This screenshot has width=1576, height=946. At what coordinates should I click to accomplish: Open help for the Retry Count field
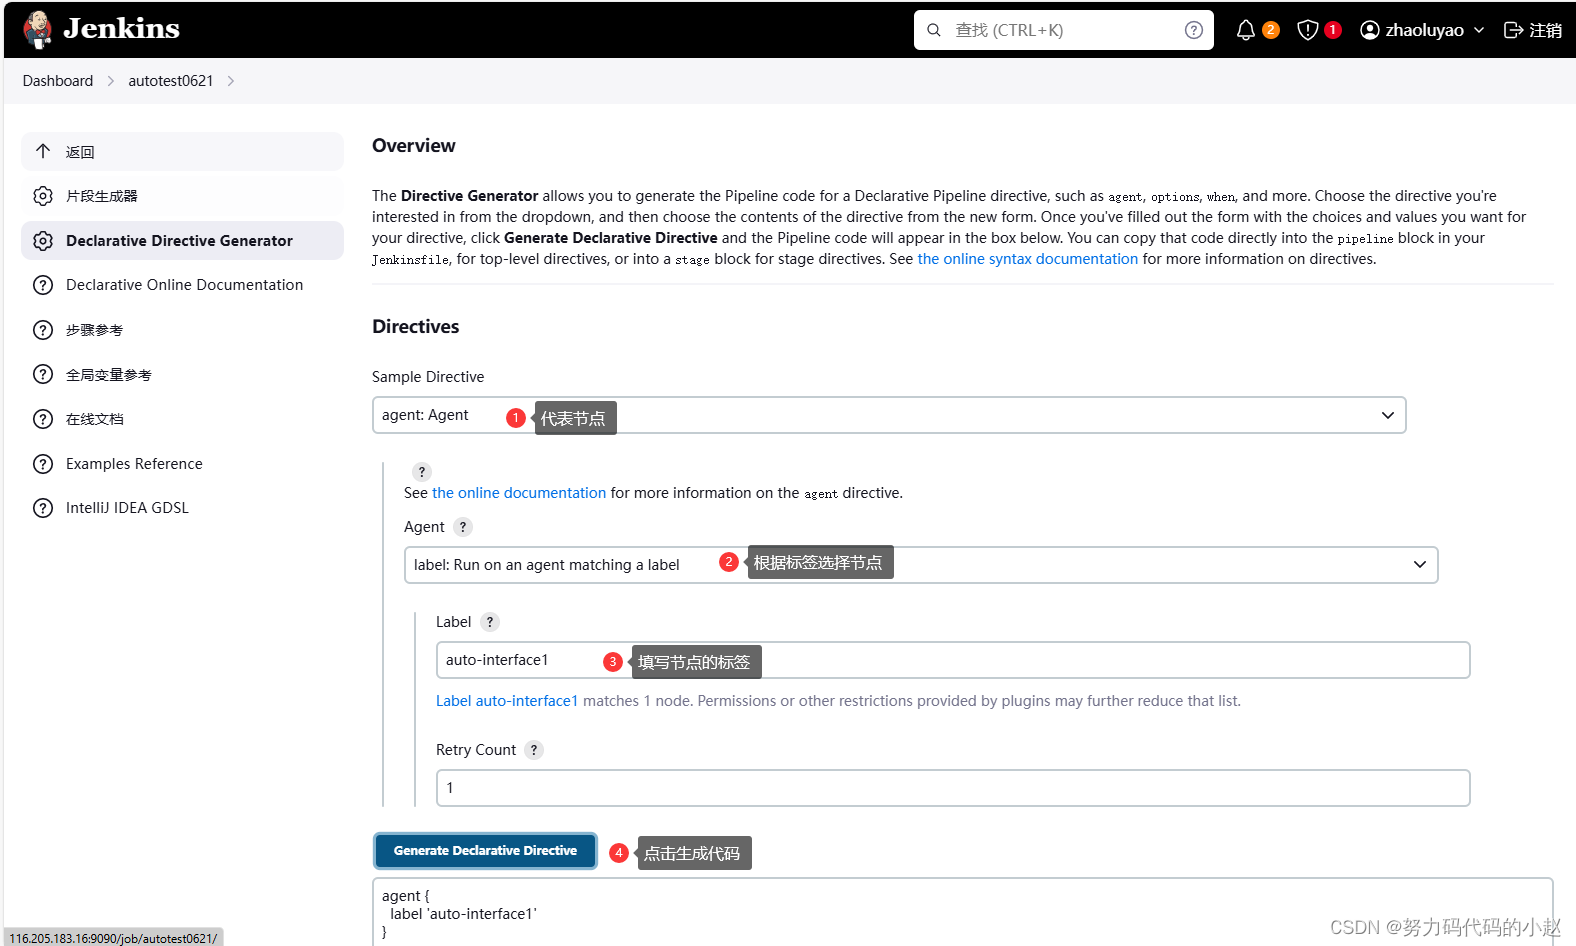[534, 750]
